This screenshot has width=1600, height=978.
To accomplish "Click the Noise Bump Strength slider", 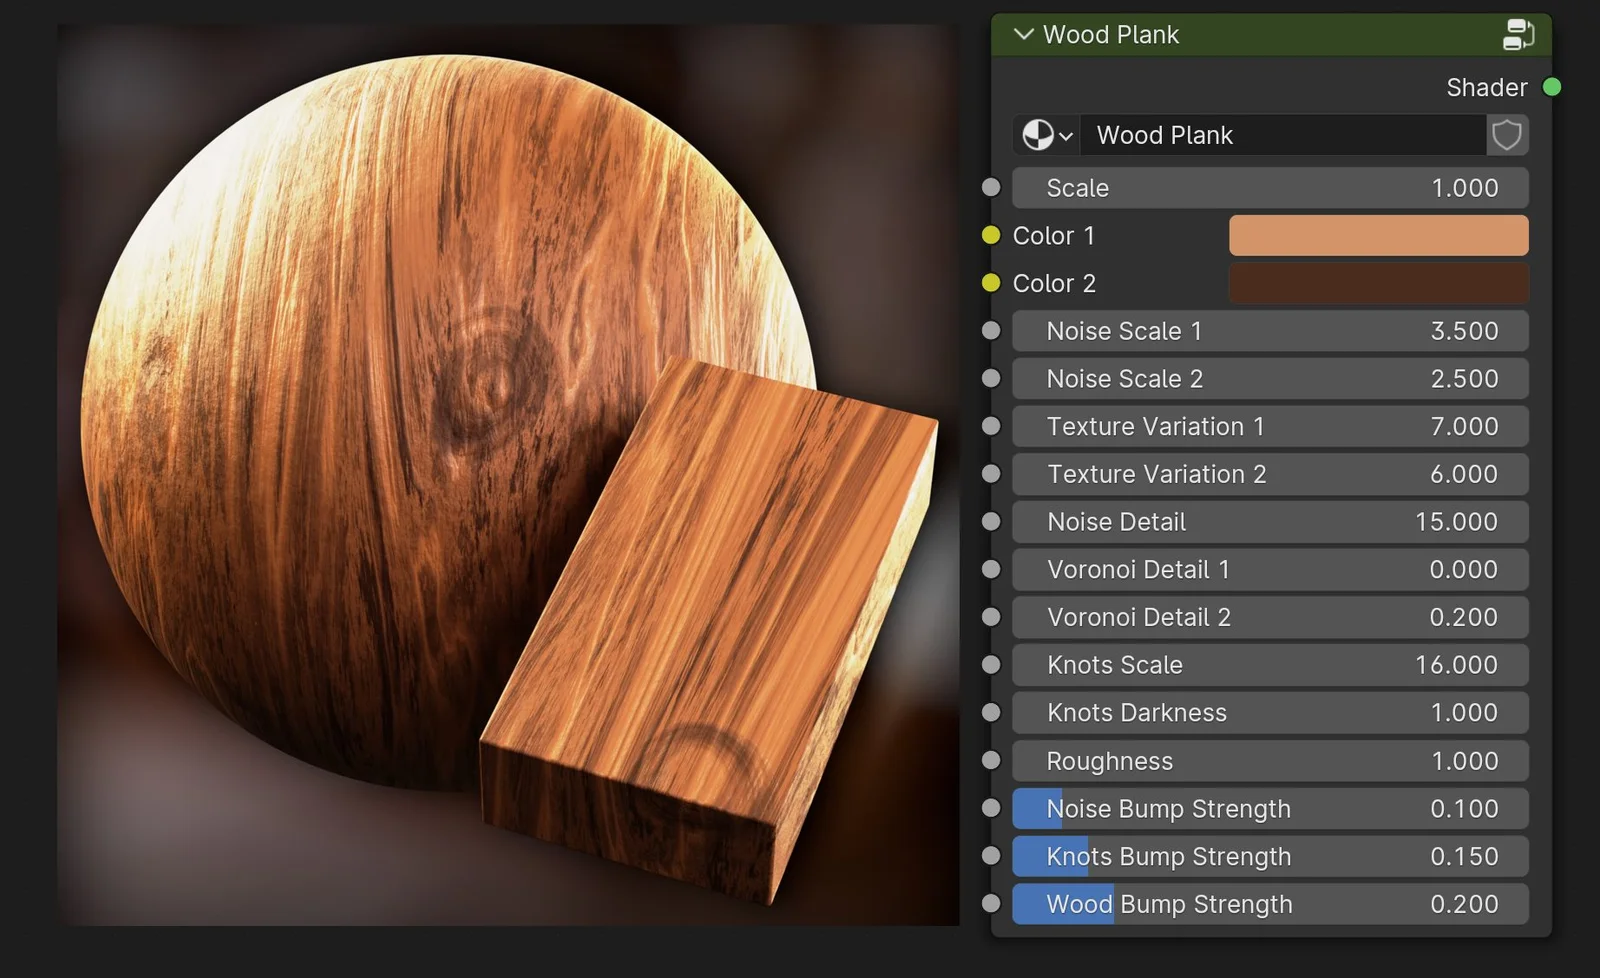I will (1269, 809).
